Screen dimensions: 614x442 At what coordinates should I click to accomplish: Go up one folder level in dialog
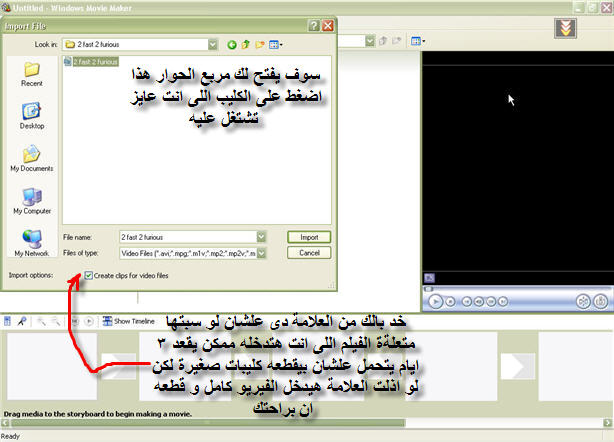click(245, 44)
